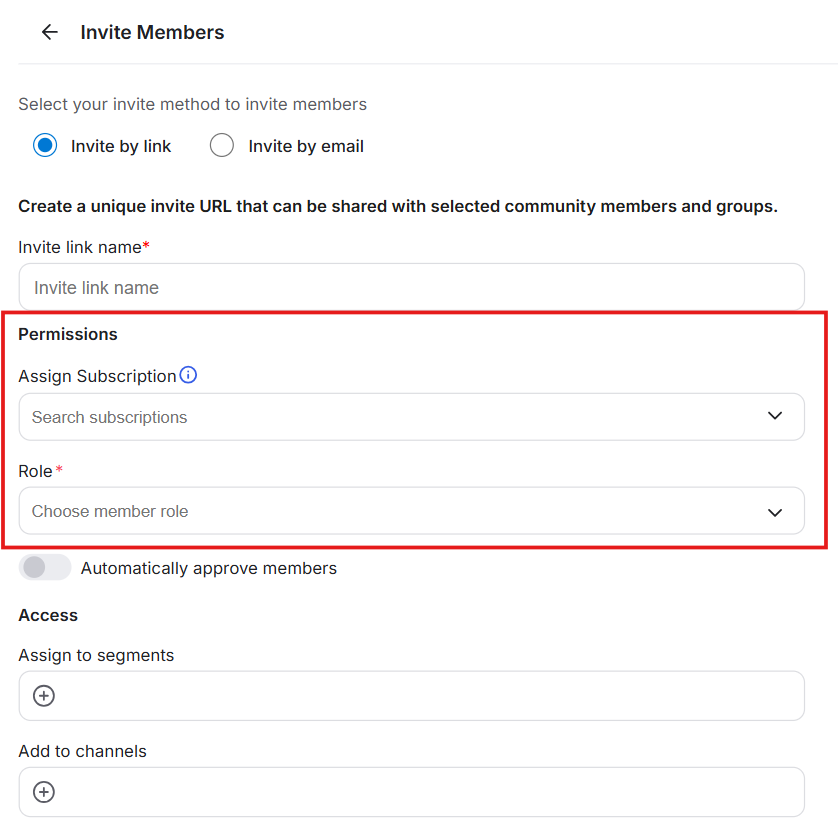Expand the Search subscriptions chevron arrow
This screenshot has width=838, height=826.
pyautogui.click(x=775, y=416)
